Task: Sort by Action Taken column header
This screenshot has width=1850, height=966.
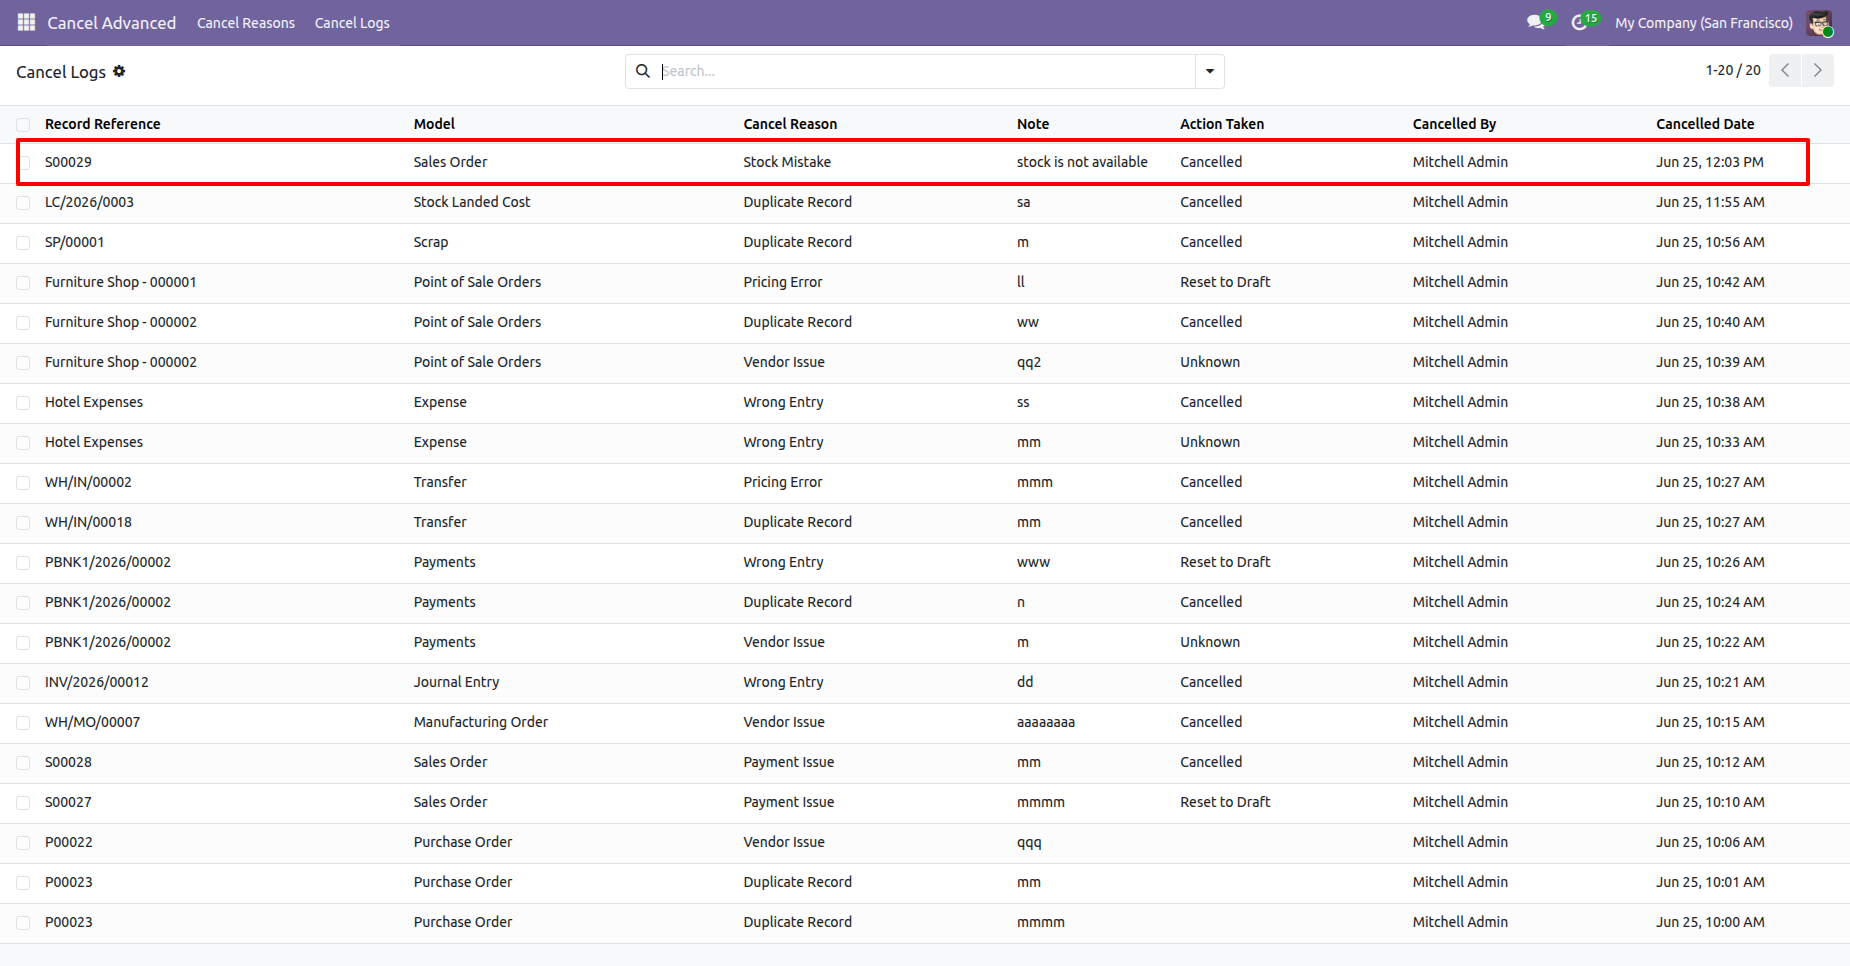Action: (x=1222, y=124)
